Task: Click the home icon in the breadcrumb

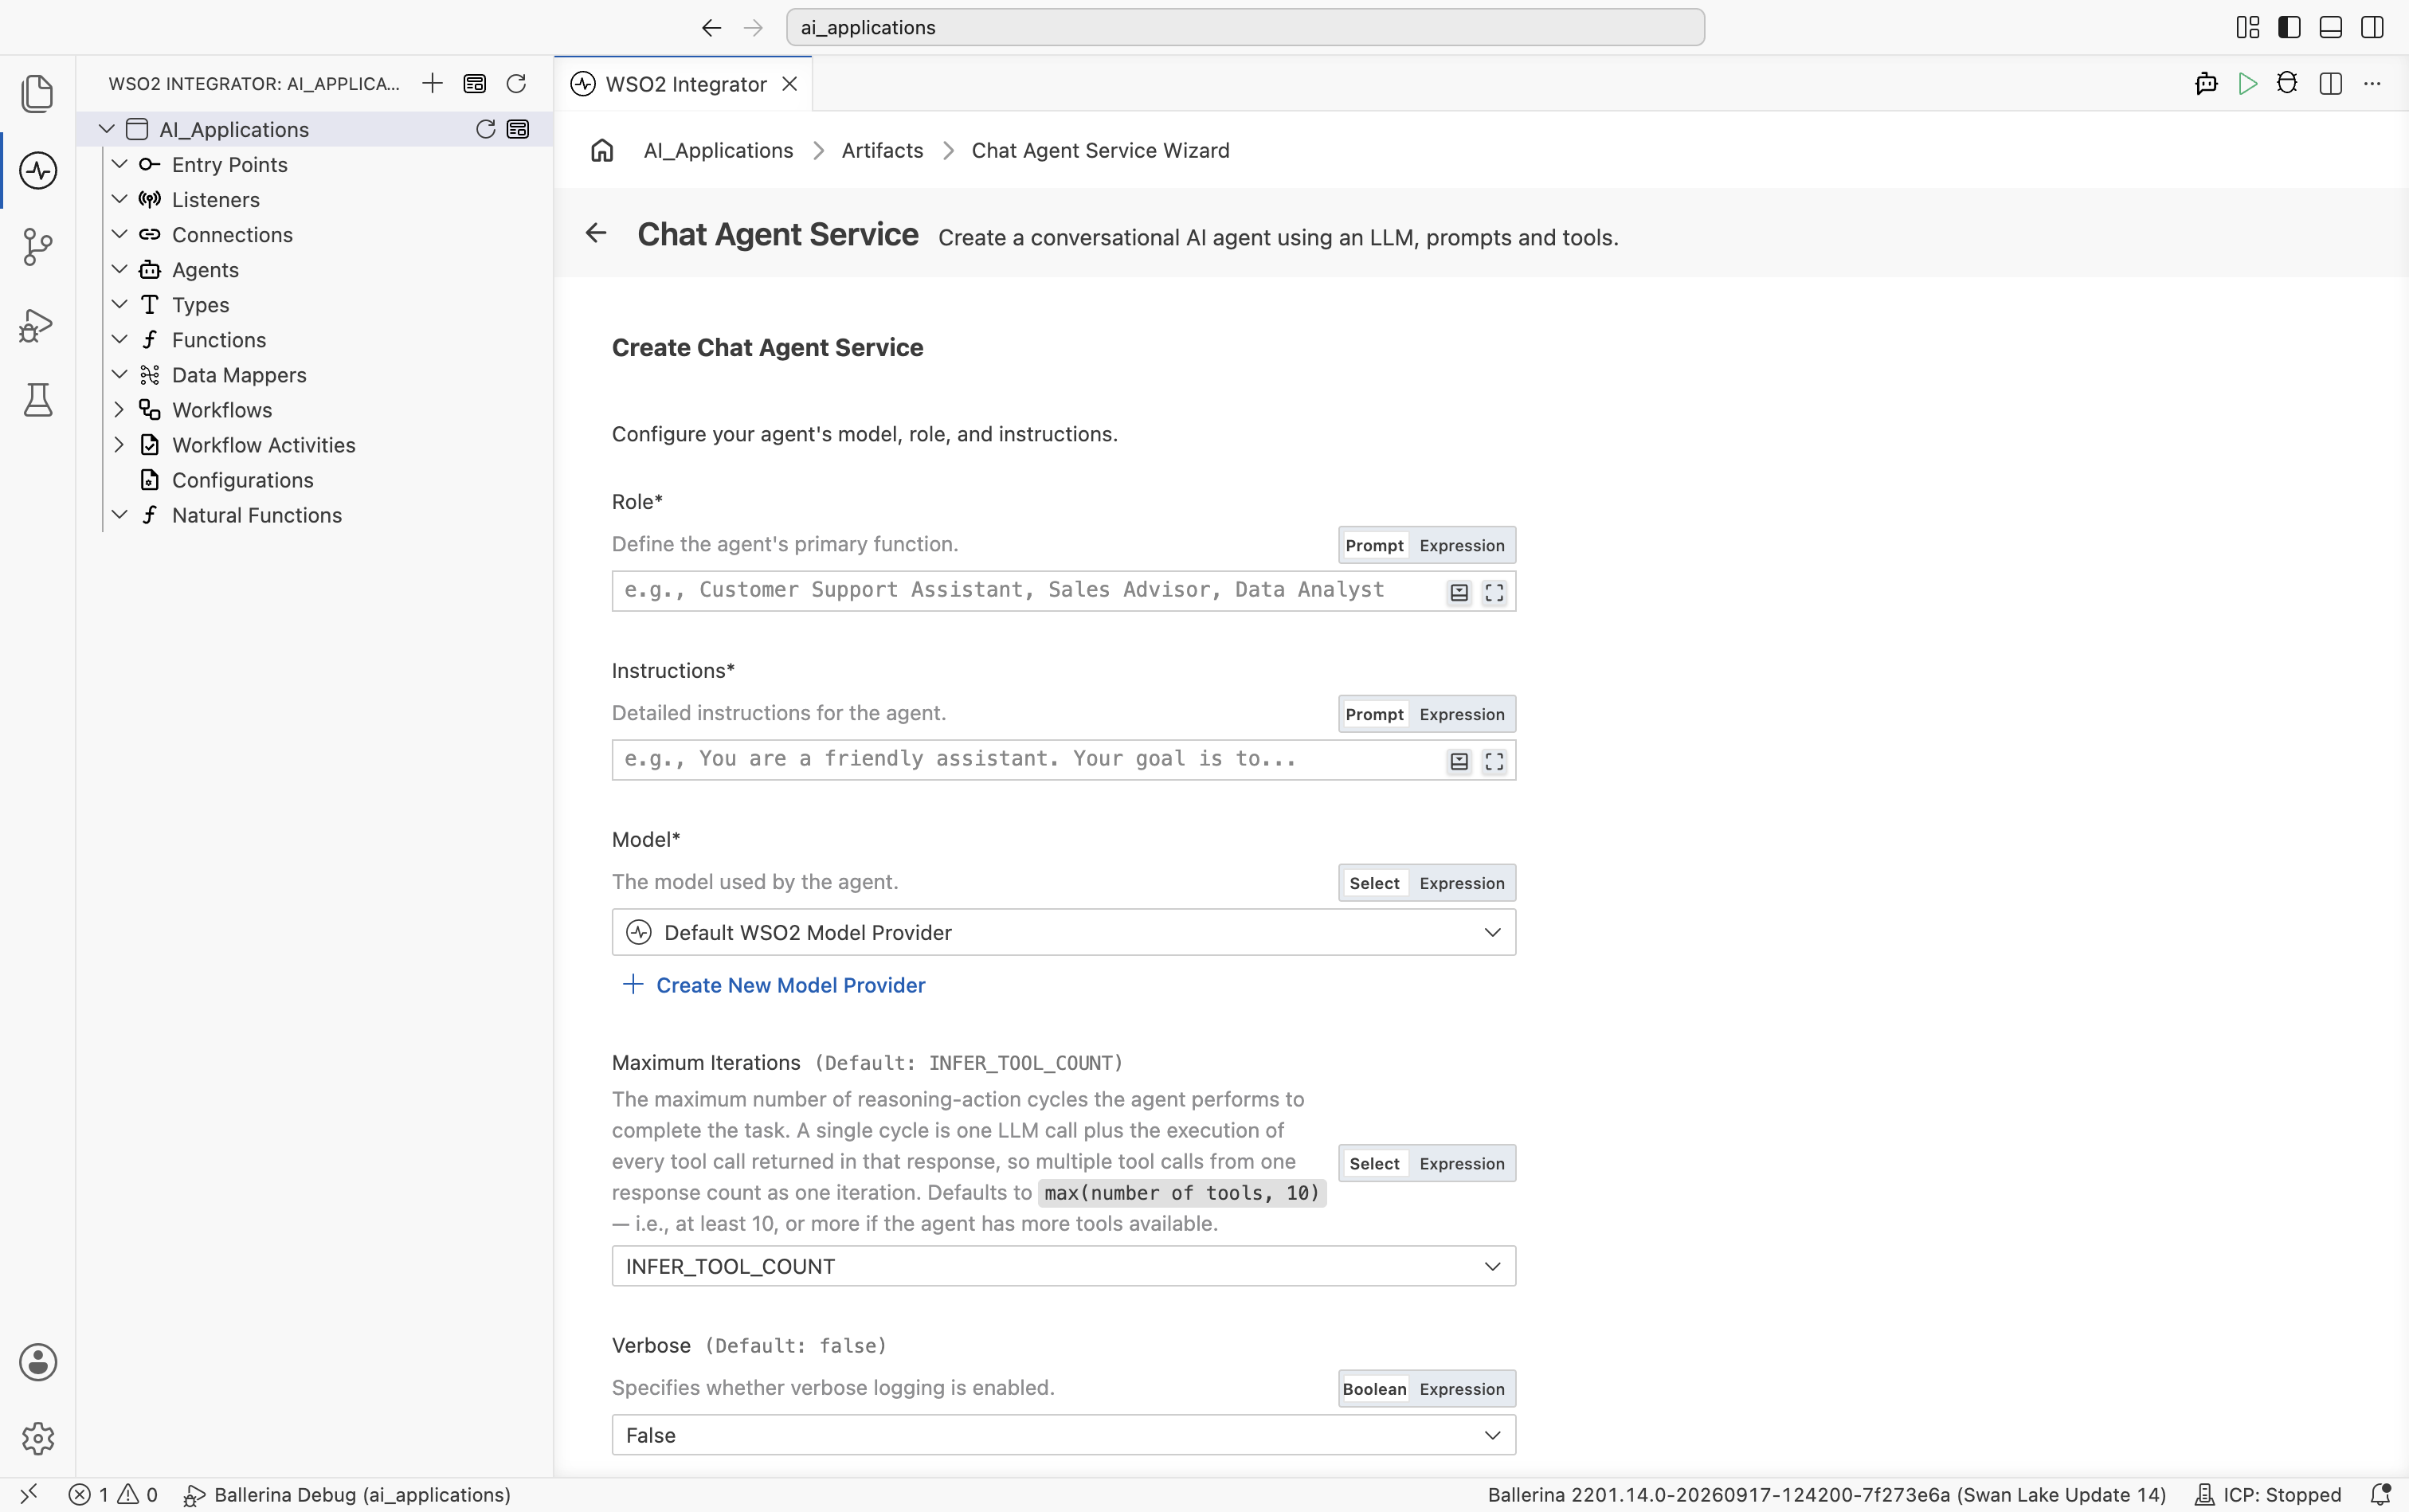Action: click(x=602, y=150)
